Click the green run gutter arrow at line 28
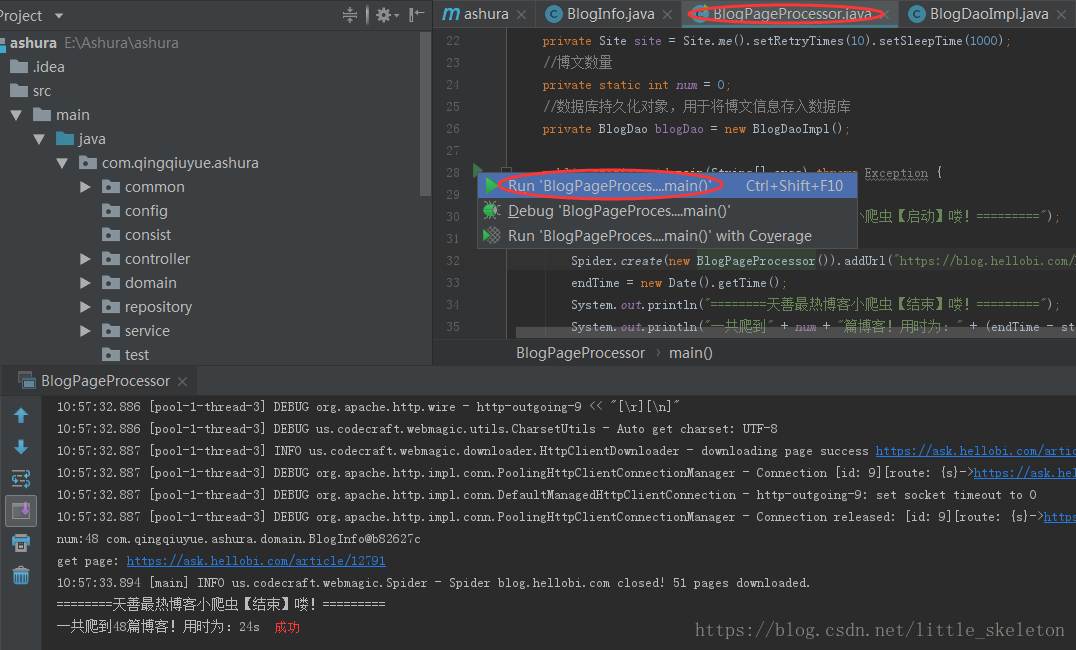The height and width of the screenshot is (650, 1076). click(477, 170)
